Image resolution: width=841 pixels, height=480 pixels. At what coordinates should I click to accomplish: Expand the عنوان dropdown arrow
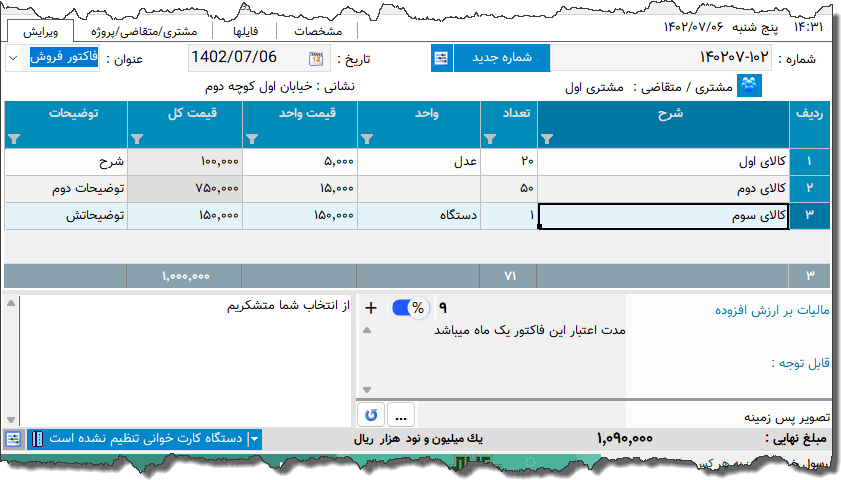pos(14,58)
